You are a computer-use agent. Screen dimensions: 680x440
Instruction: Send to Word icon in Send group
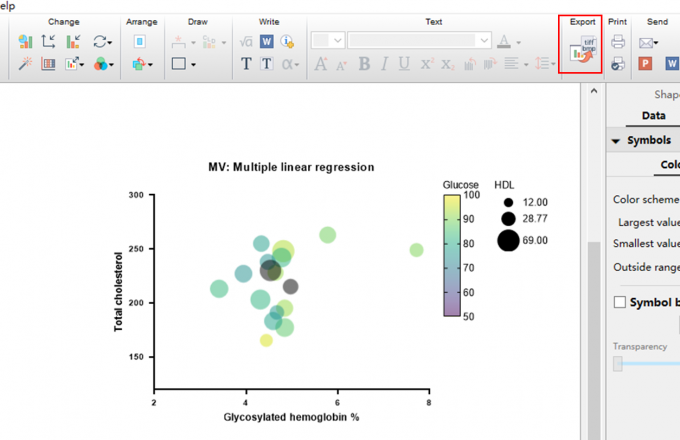point(672,64)
